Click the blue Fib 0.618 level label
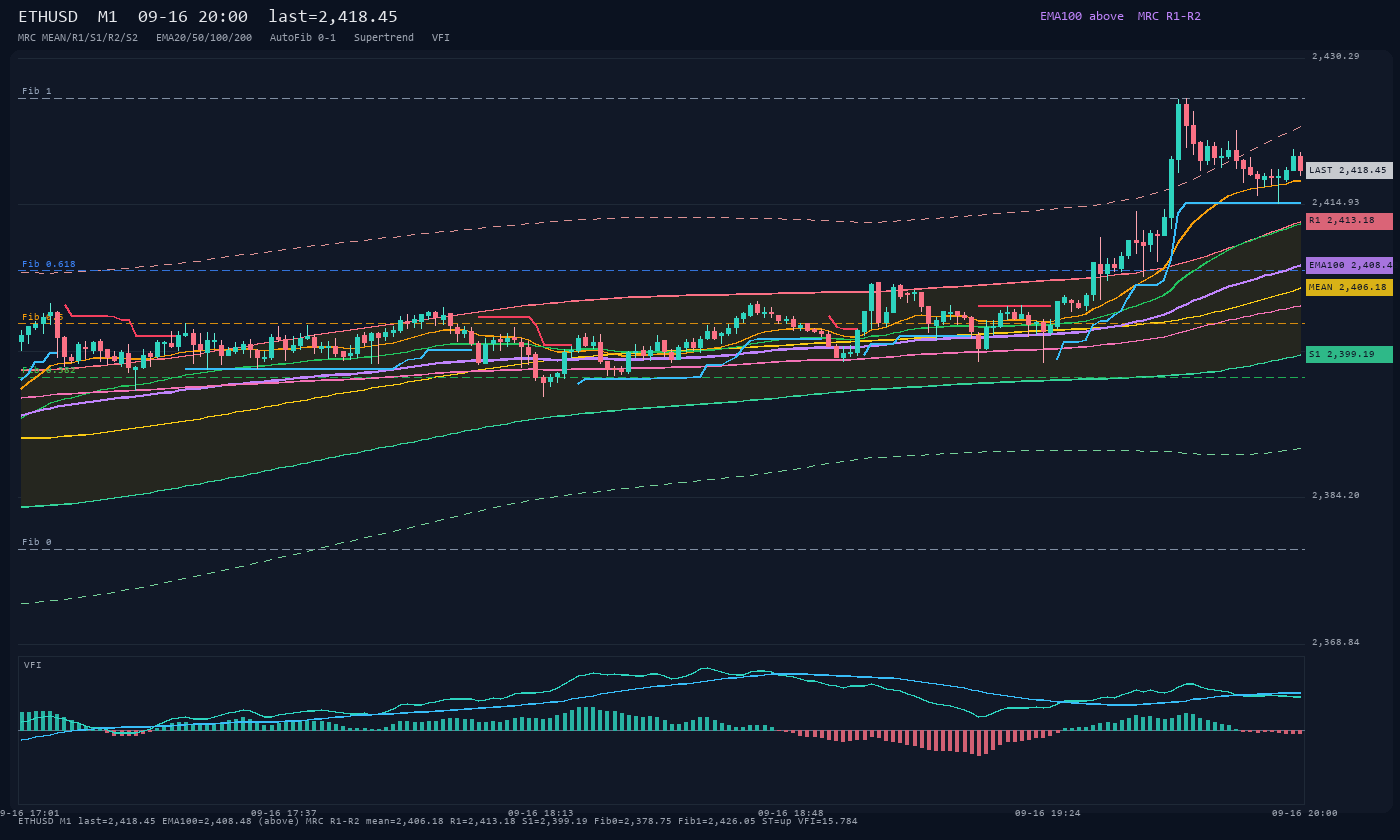The height and width of the screenshot is (840, 1400). click(49, 264)
